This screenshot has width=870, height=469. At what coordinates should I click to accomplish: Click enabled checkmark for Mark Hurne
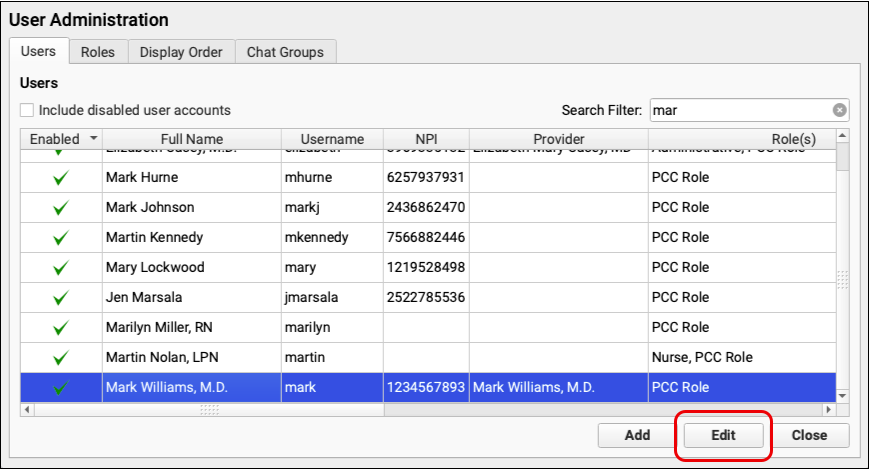coord(60,178)
